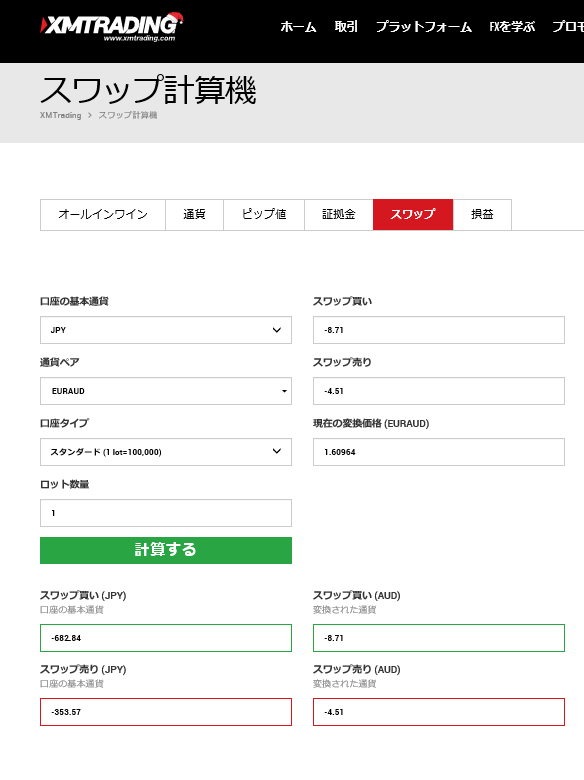
Task: Follow the XMTrading breadcrumb link
Action: click(60, 115)
